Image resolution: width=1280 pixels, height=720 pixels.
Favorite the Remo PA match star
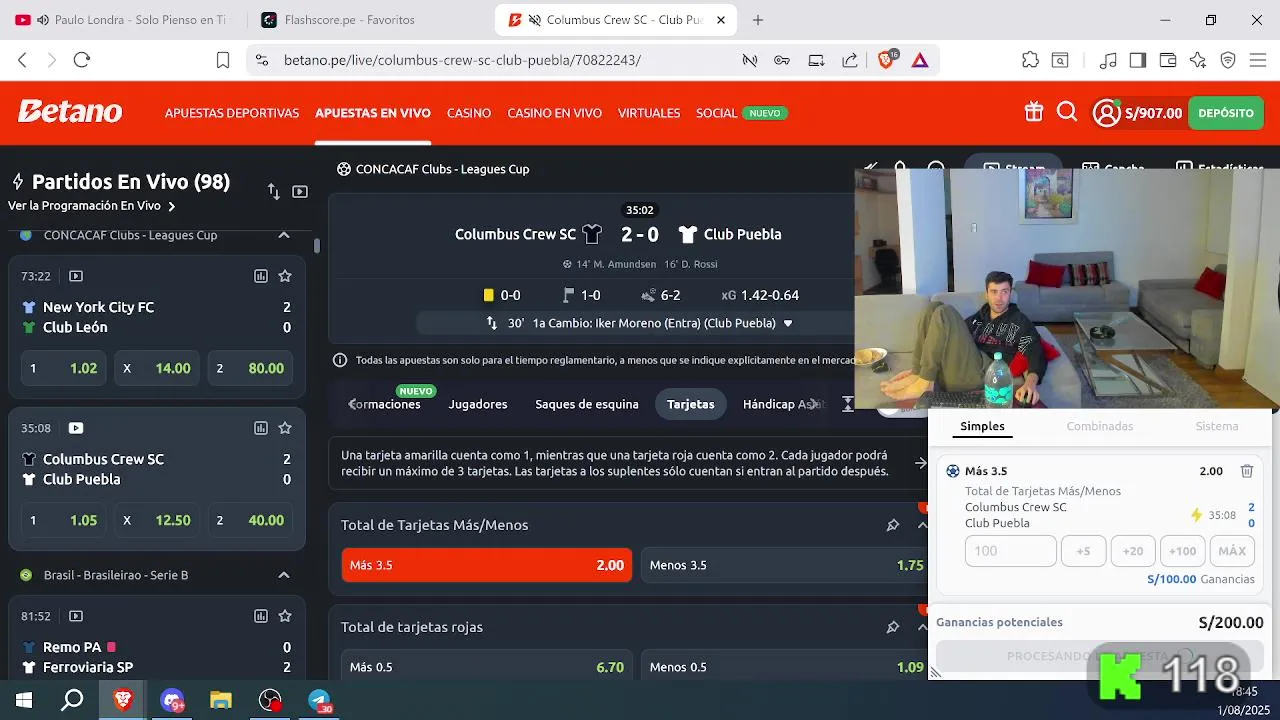pos(285,616)
